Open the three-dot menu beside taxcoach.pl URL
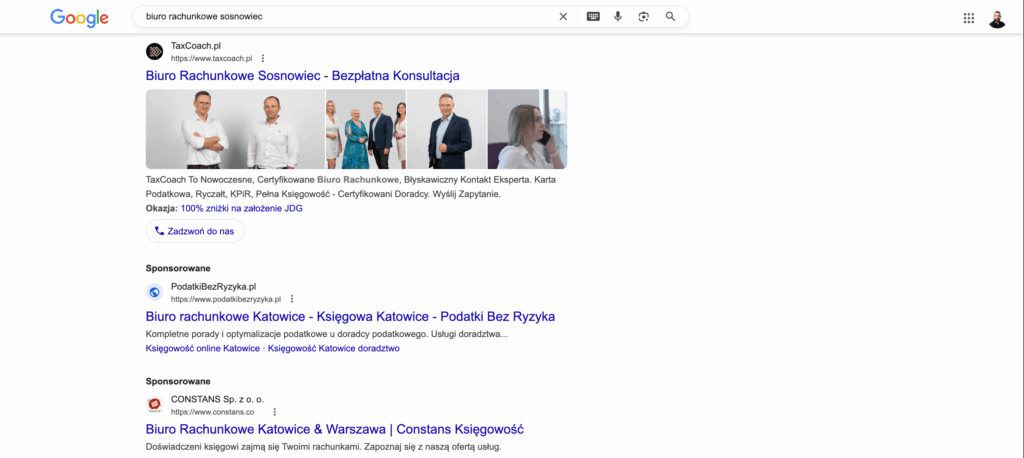The image size is (1024, 458). pos(263,59)
